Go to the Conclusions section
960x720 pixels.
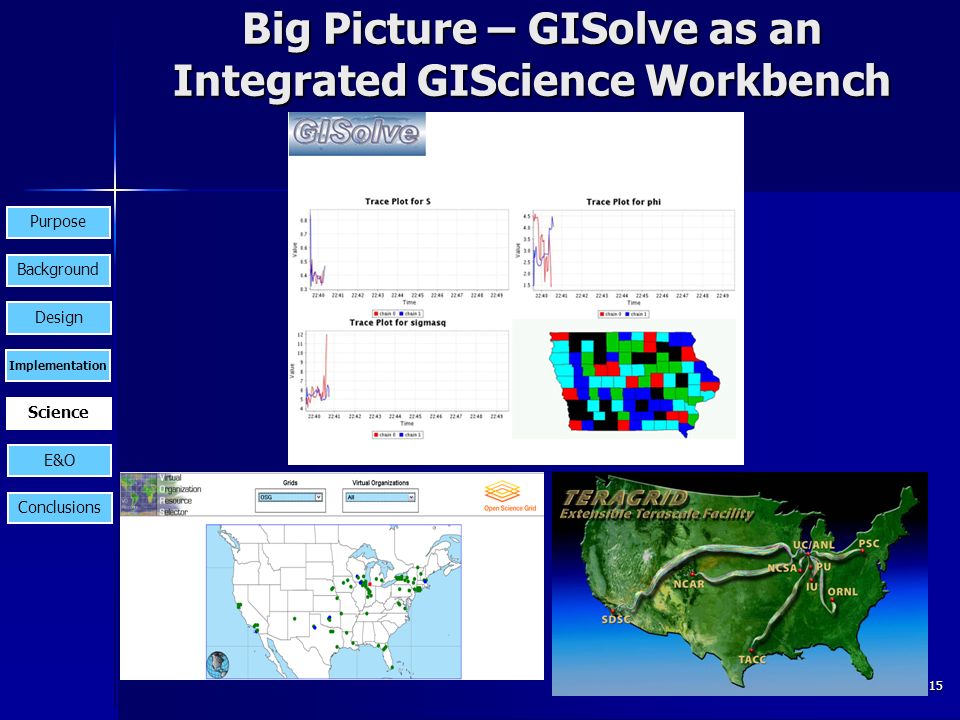59,508
